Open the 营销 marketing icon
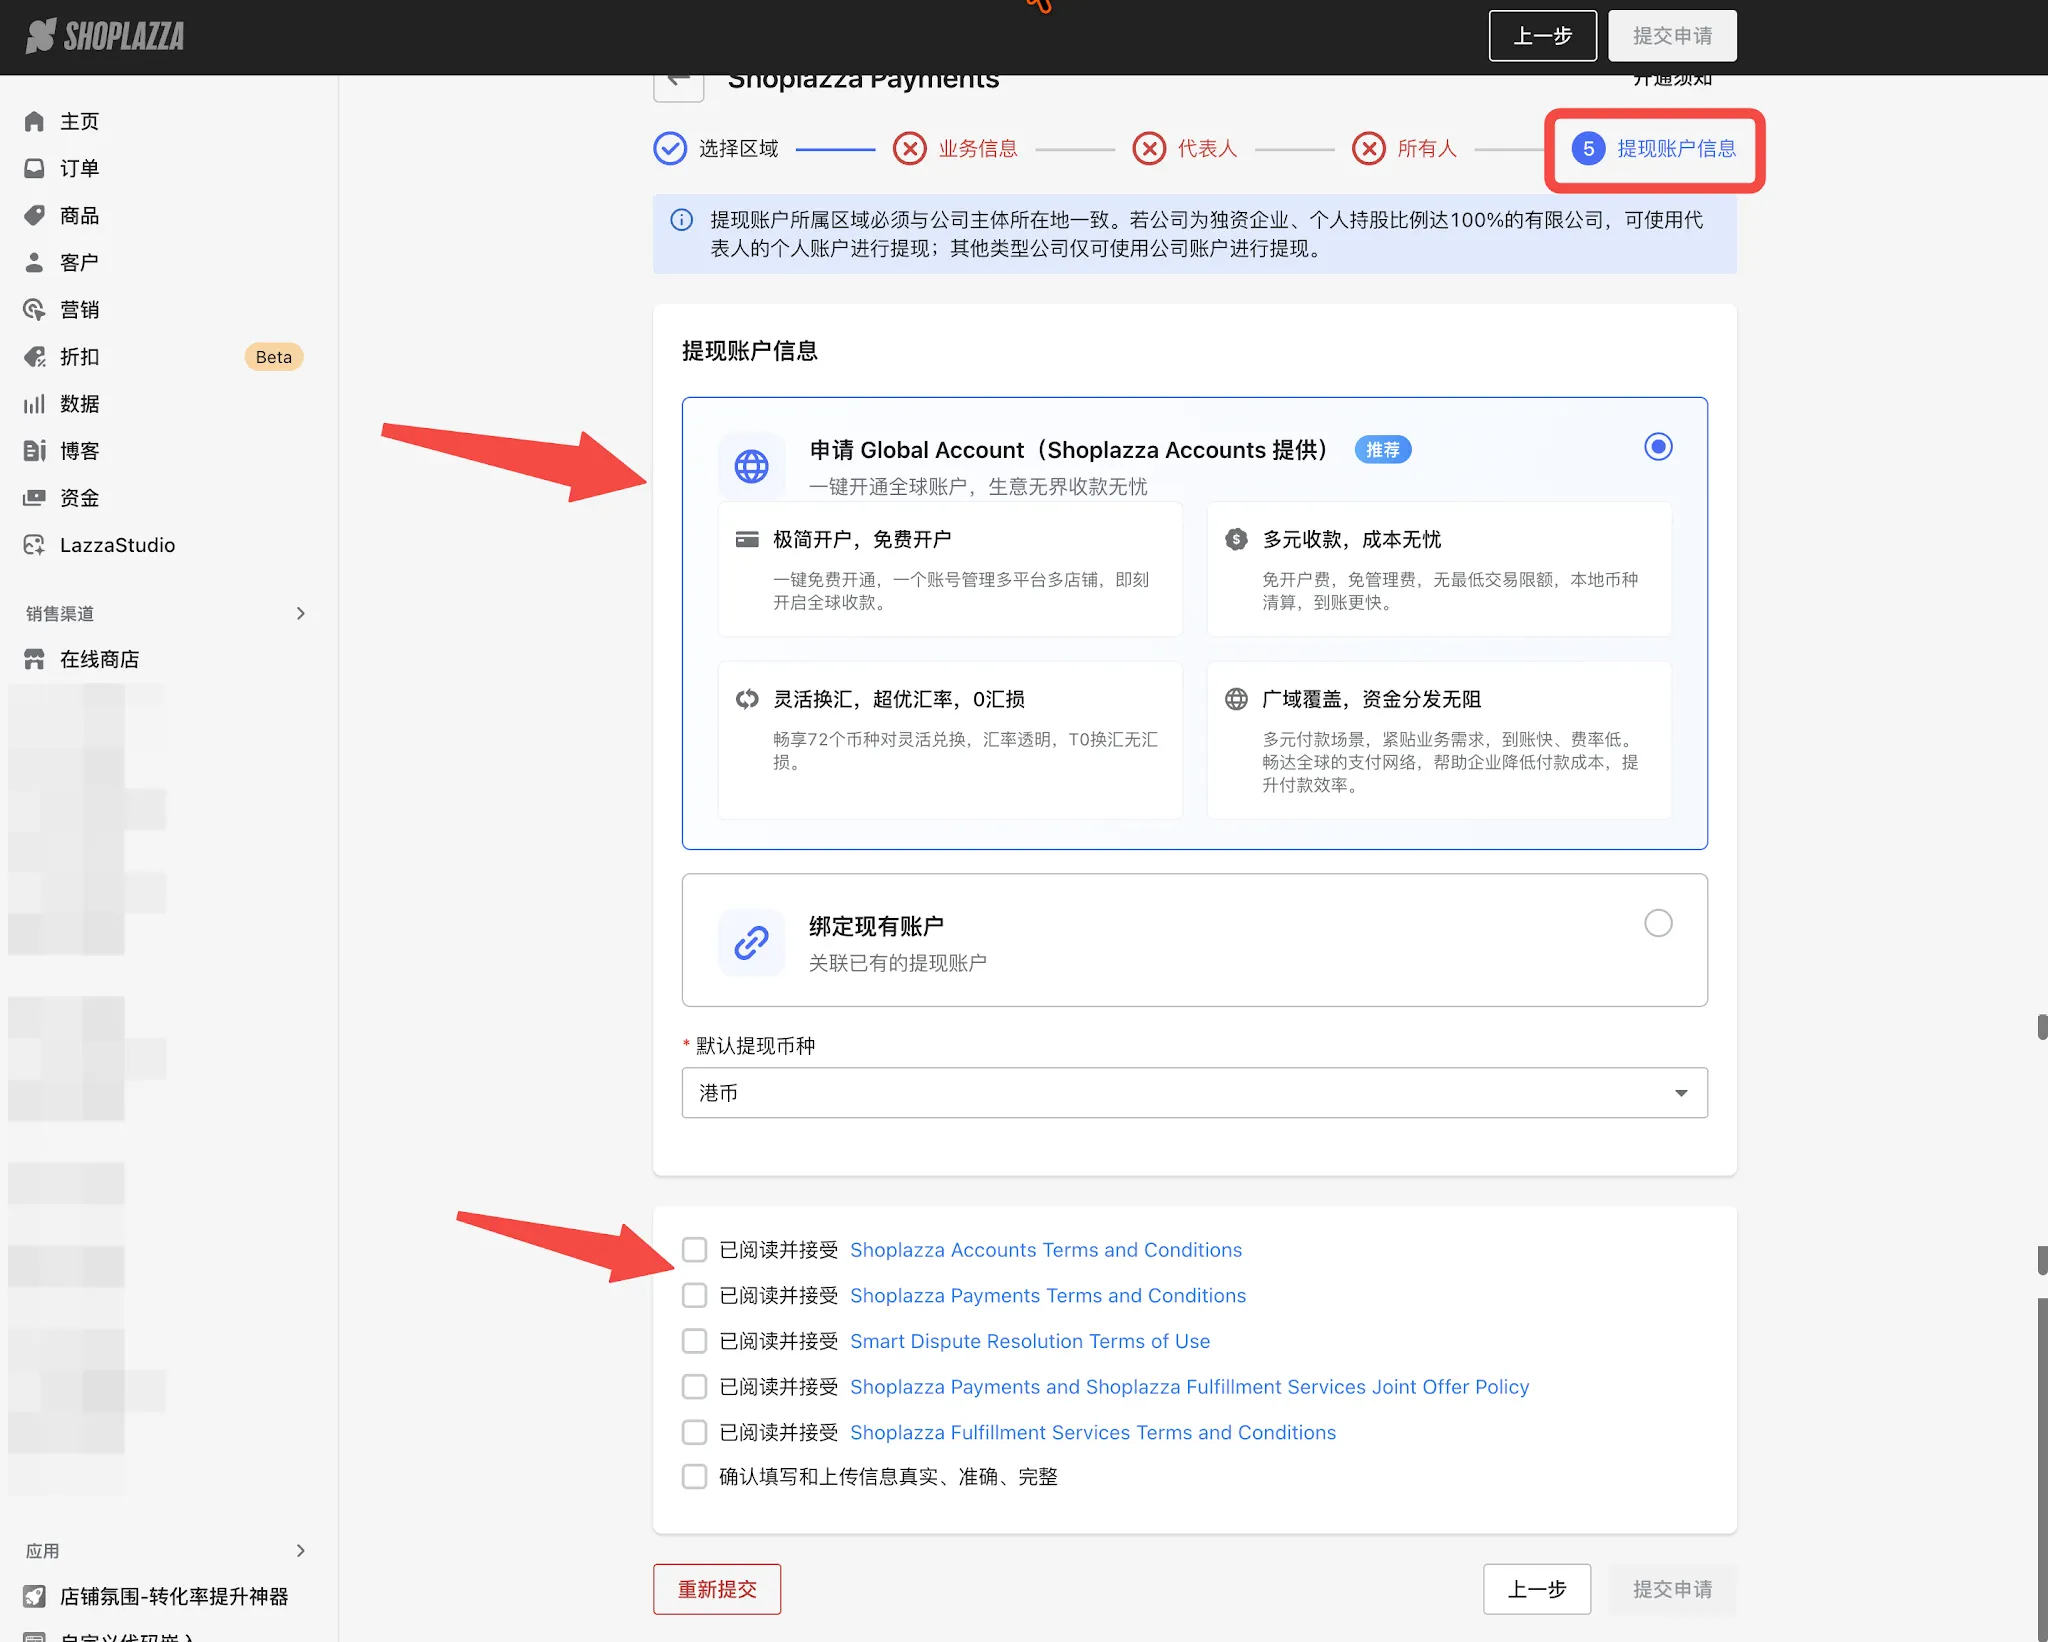The height and width of the screenshot is (1642, 2048). tap(34, 309)
